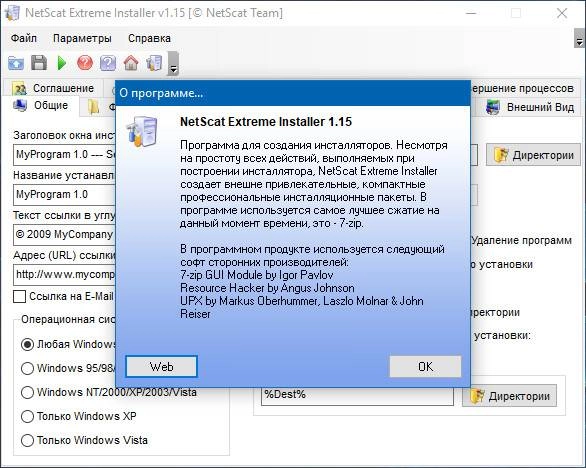The image size is (586, 468).
Task: Click the question mark toolbar icon
Action: (108, 63)
